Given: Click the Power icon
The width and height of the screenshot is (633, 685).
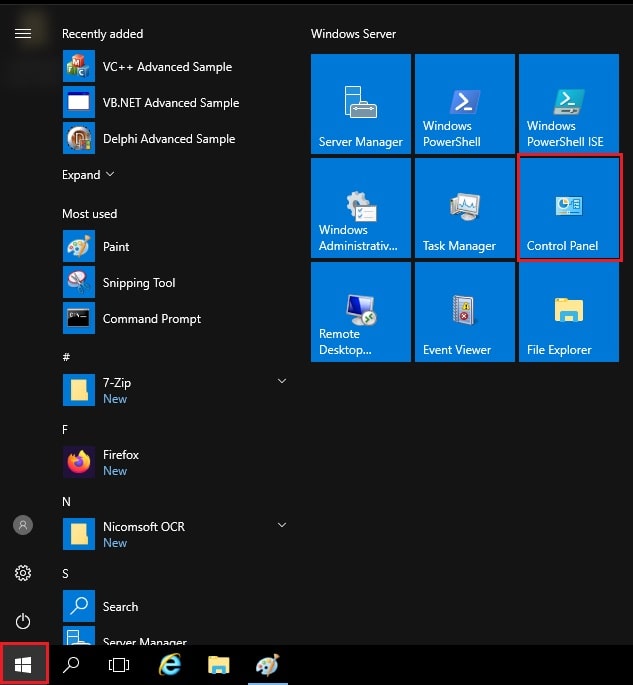Looking at the screenshot, I should pyautogui.click(x=23, y=621).
